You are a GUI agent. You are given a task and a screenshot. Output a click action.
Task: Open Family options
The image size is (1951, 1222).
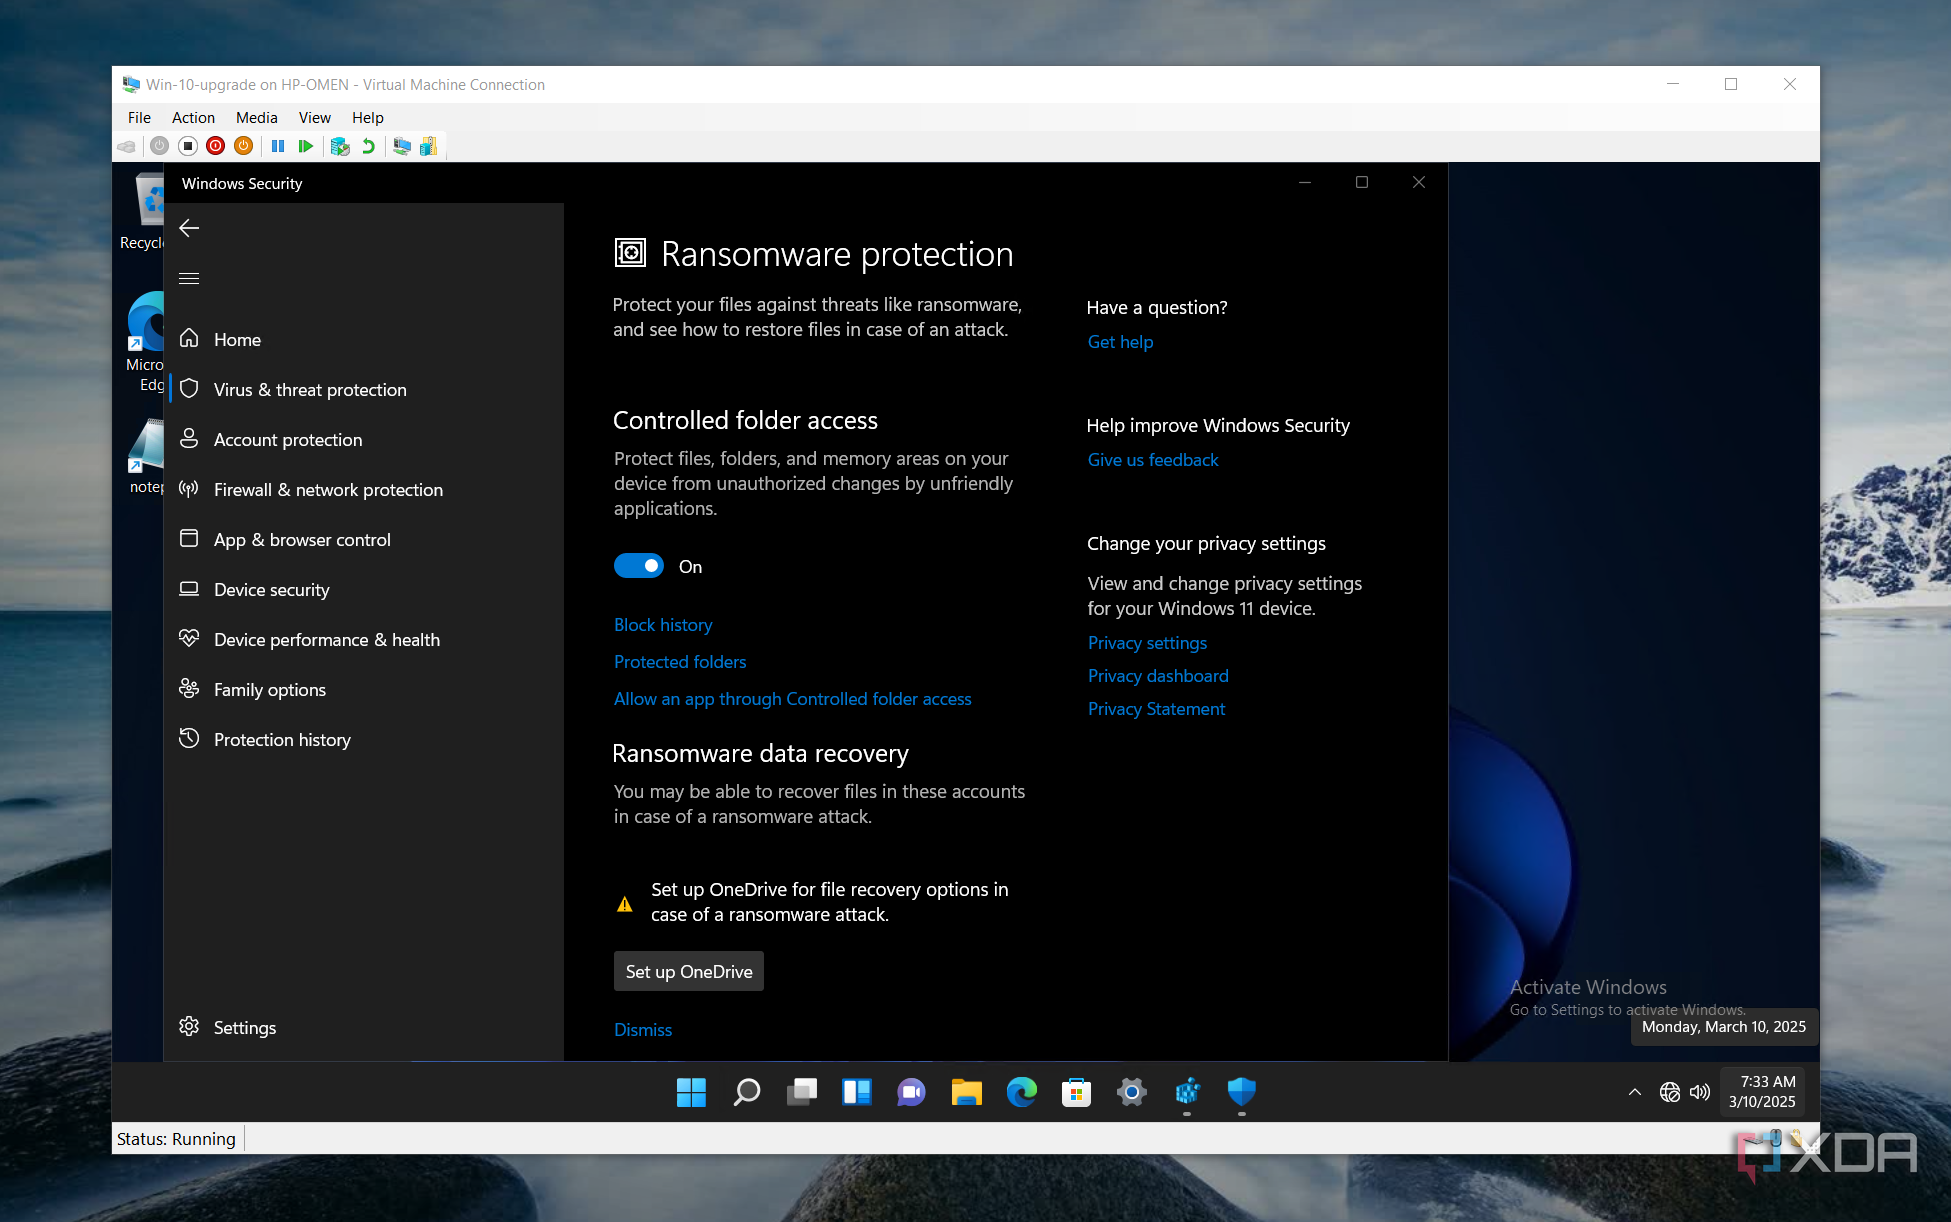[364, 689]
